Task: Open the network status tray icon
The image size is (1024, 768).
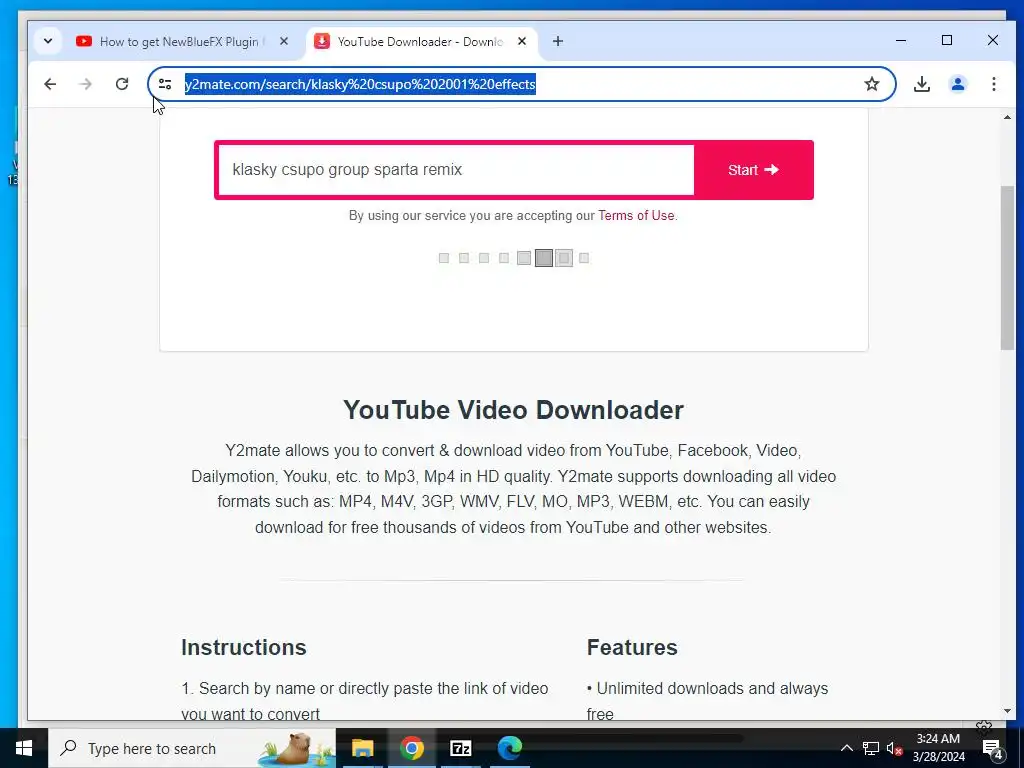Action: [x=871, y=748]
